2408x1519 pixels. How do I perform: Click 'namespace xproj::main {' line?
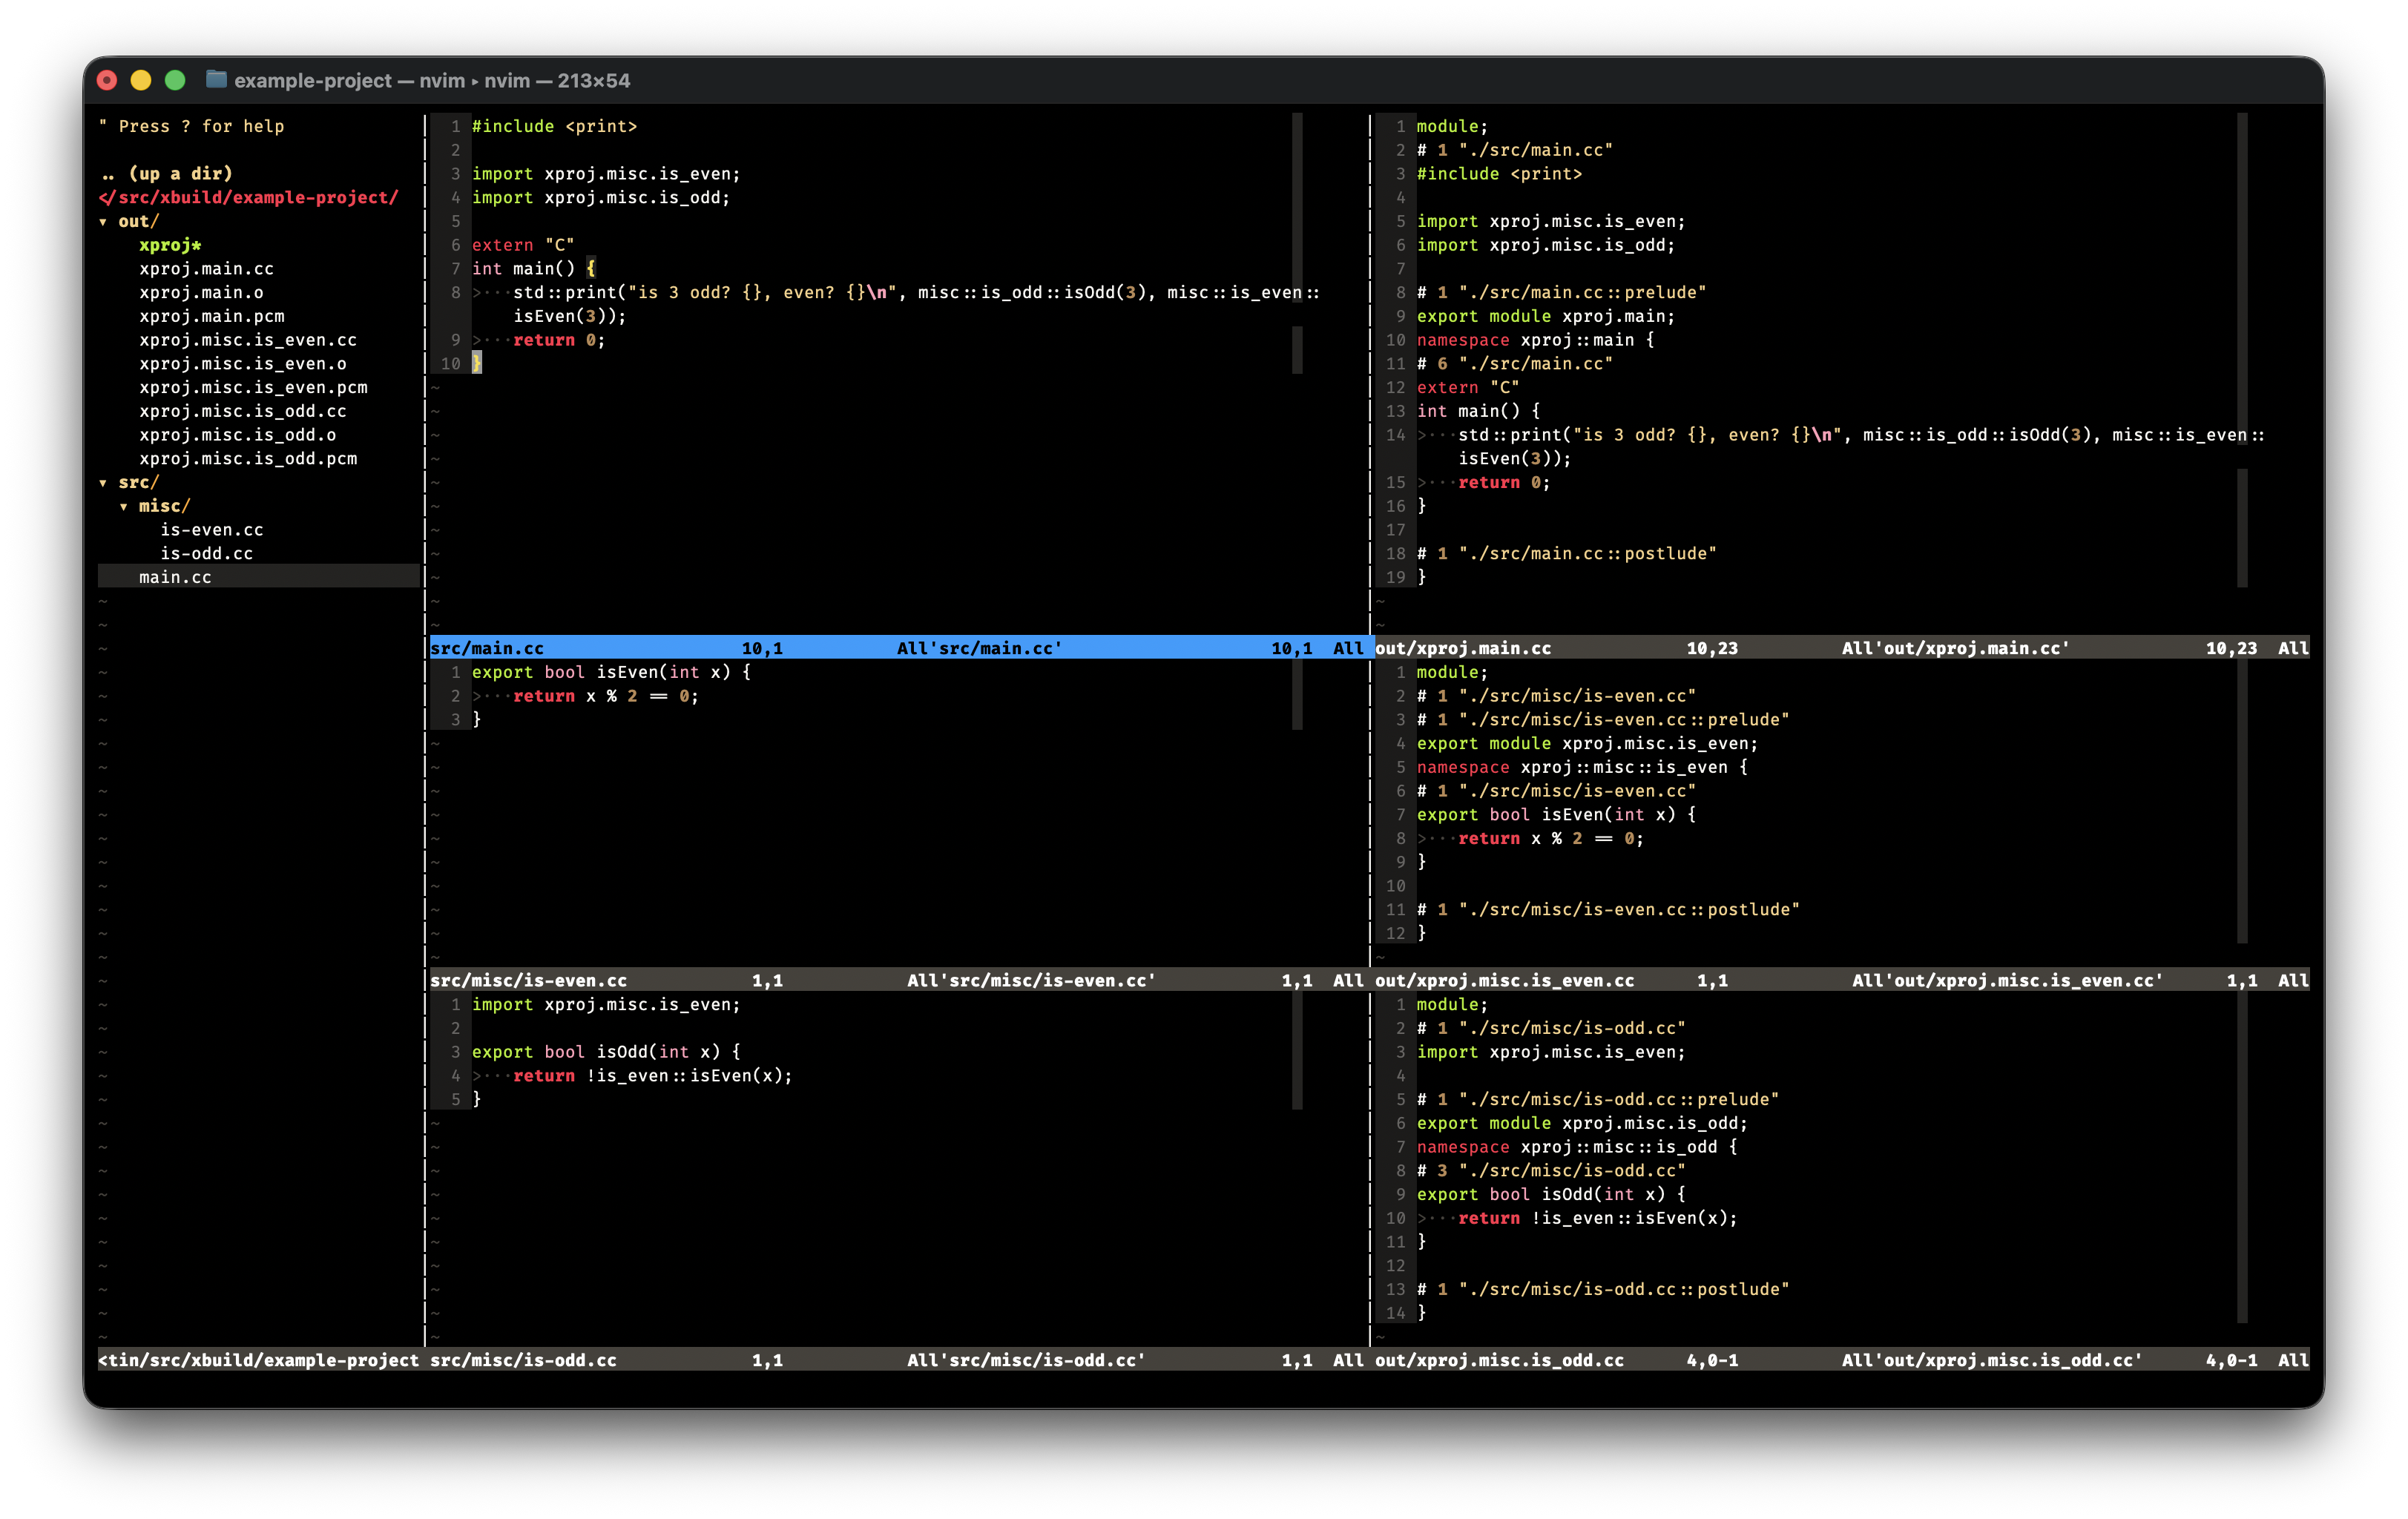coord(1535,340)
